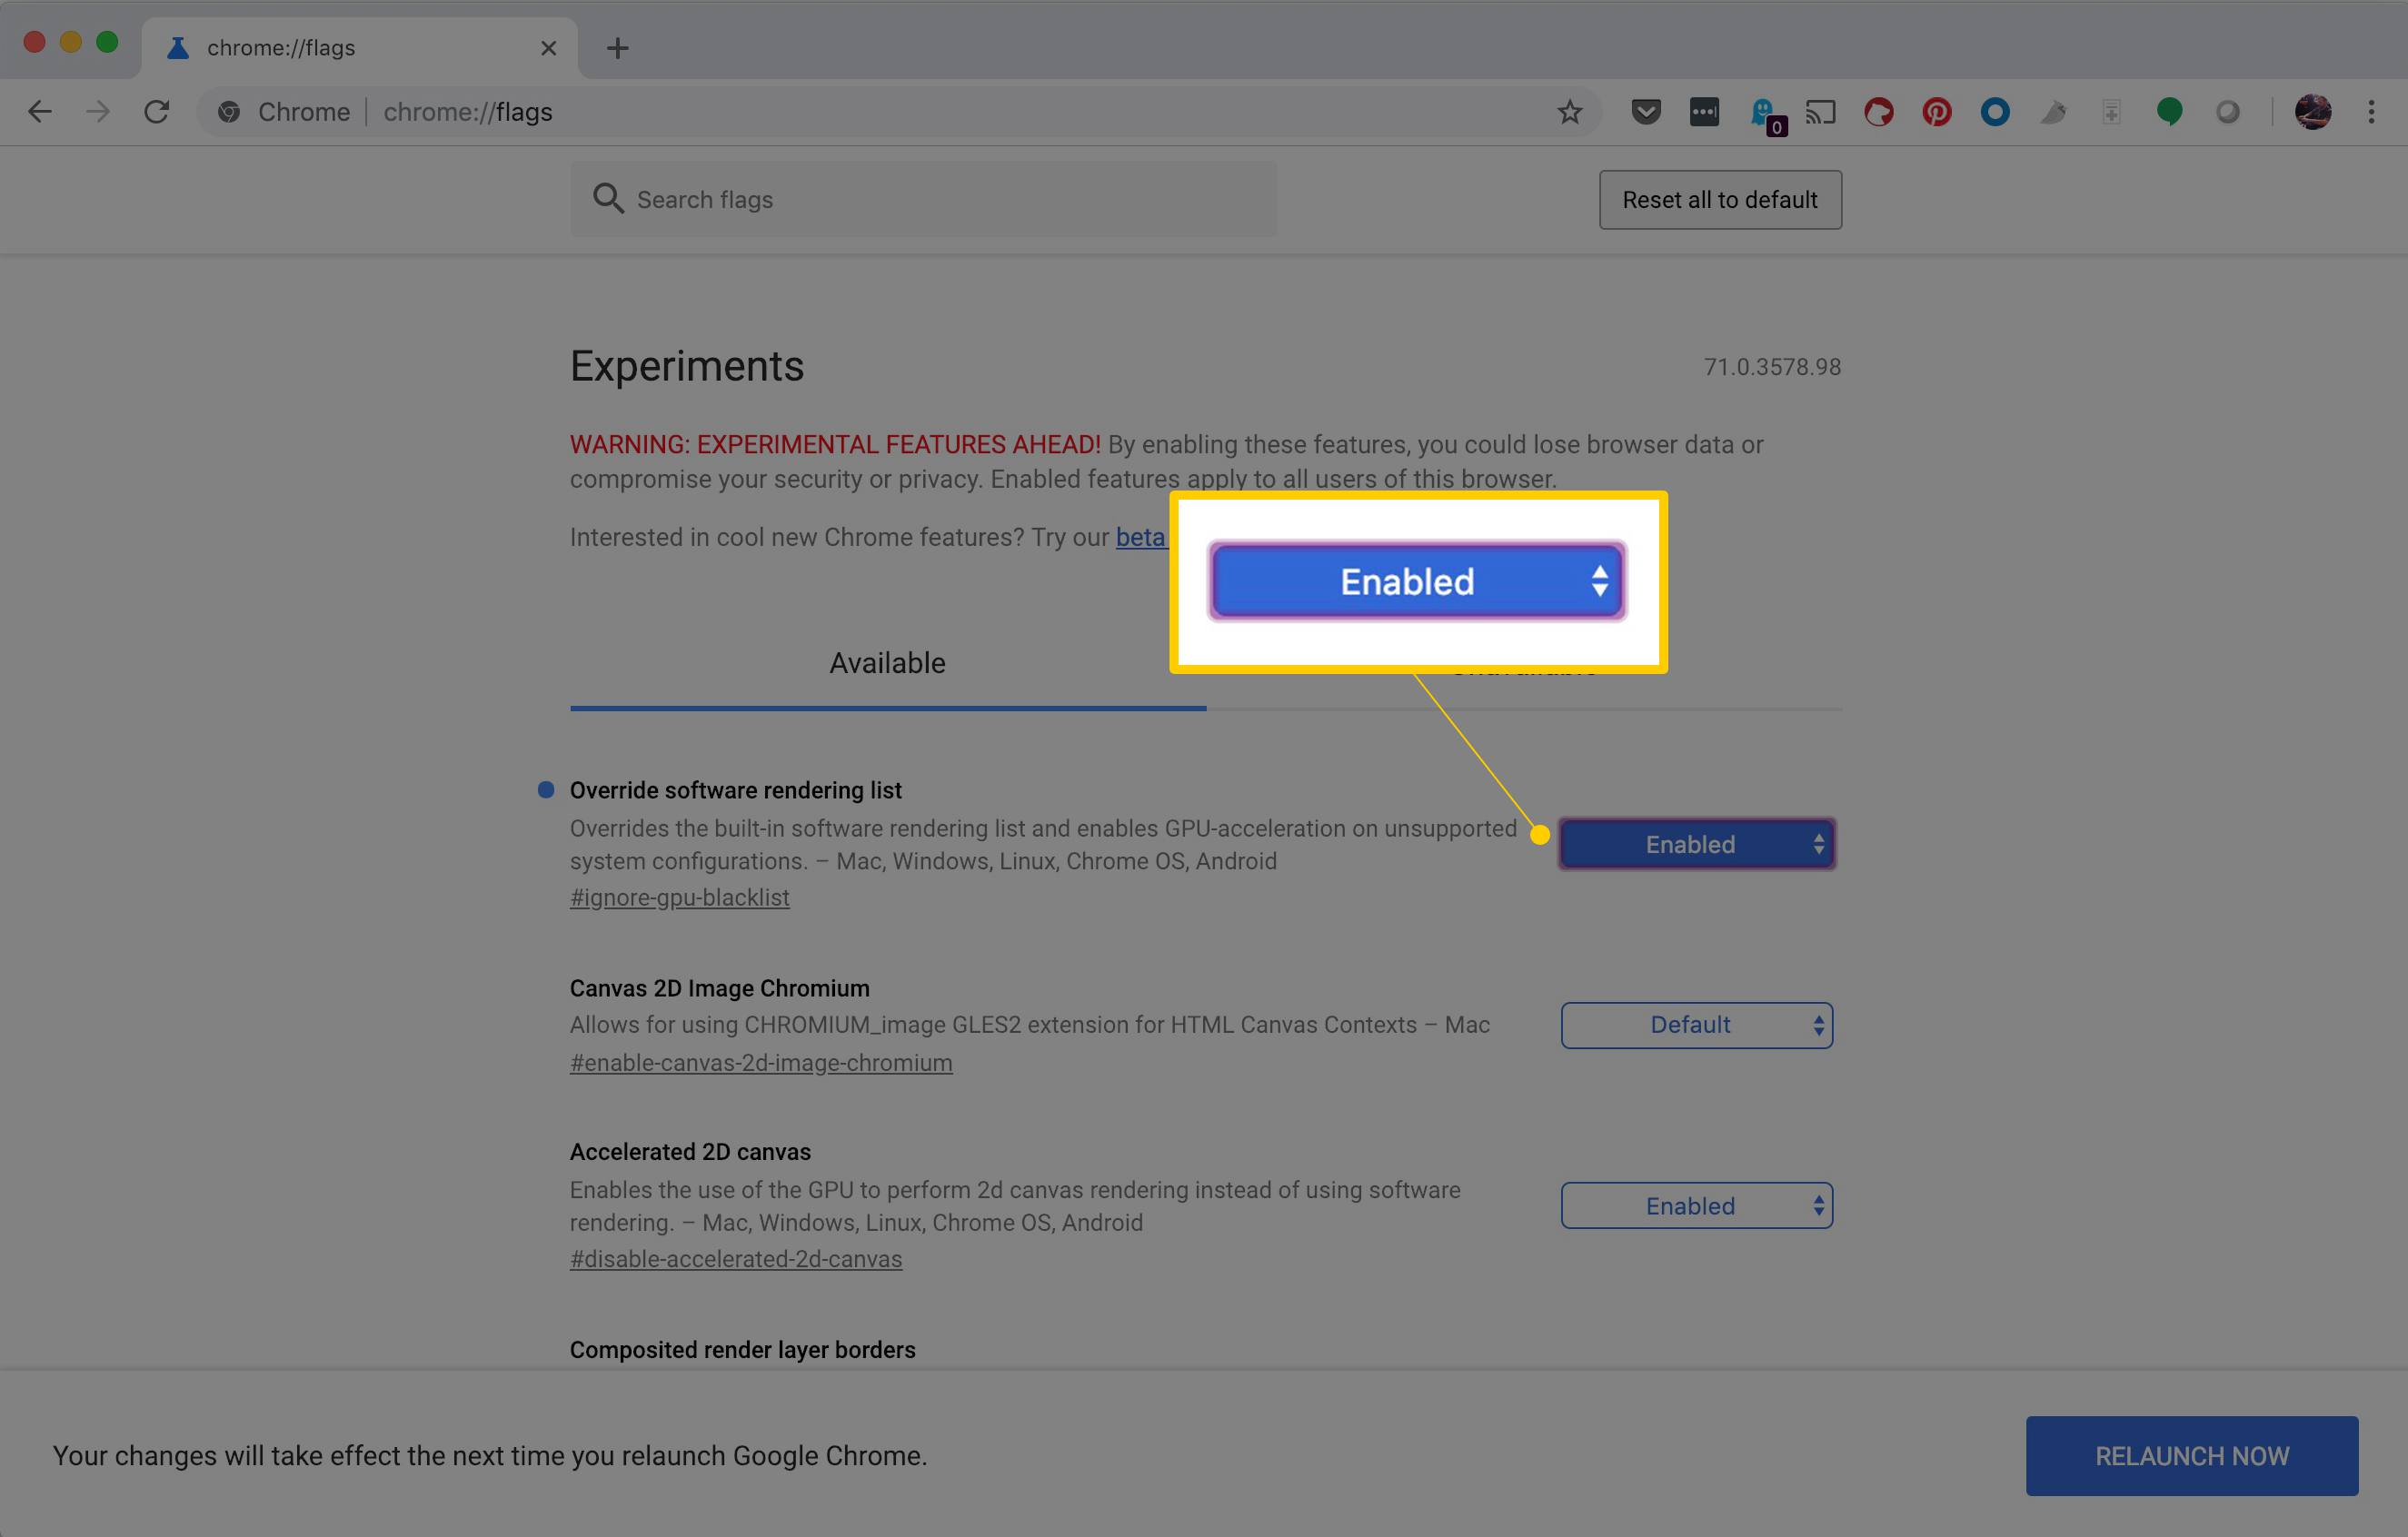The height and width of the screenshot is (1537, 2408).
Task: Open Chrome's three-dot menu
Action: click(x=2371, y=112)
